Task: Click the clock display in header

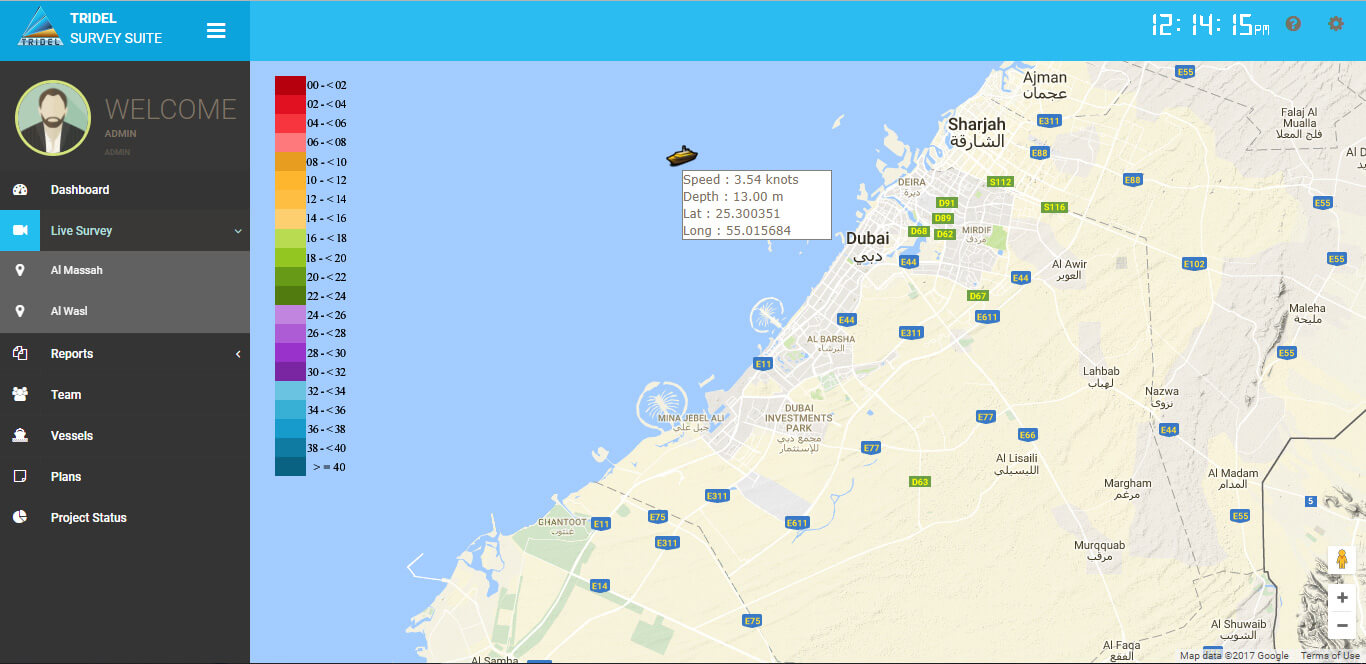Action: 1210,25
